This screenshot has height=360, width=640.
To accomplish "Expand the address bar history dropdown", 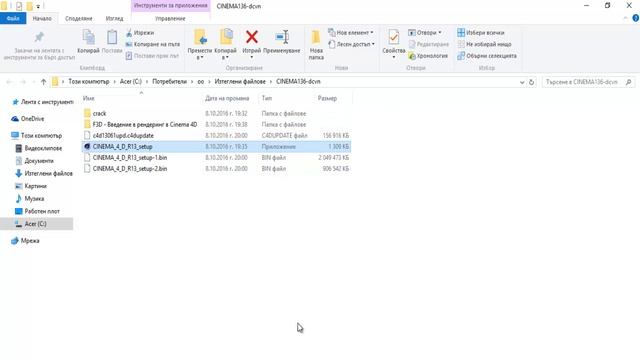I will [522, 82].
